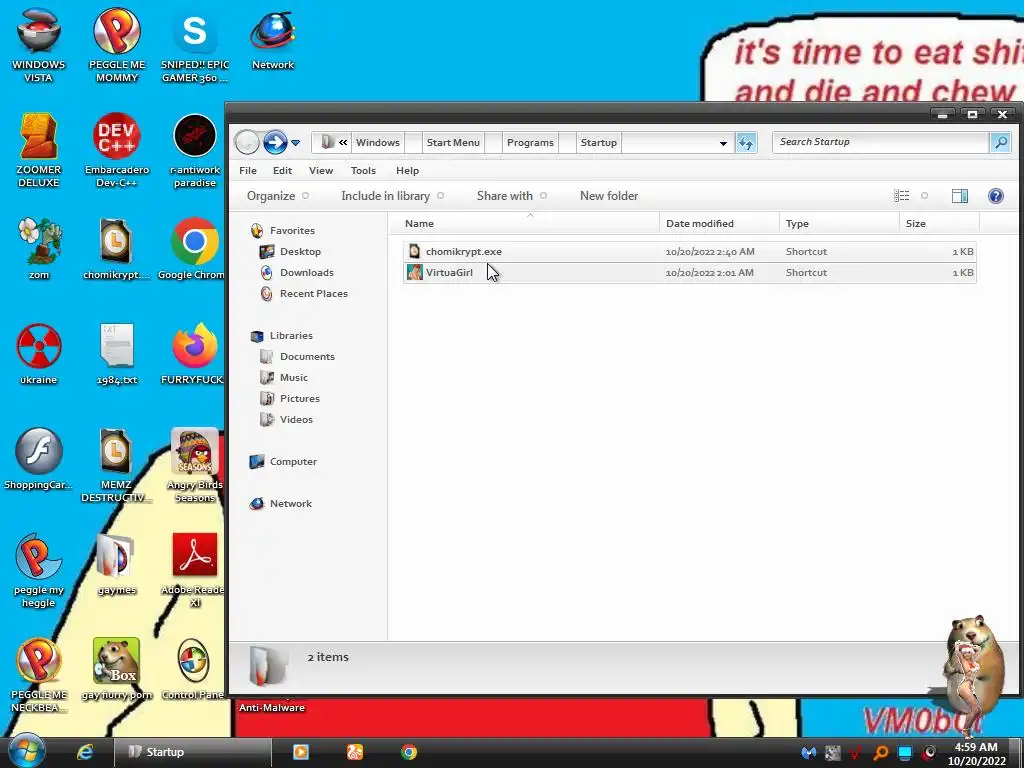
Task: Open the Organize dropdown
Action: coord(278,196)
